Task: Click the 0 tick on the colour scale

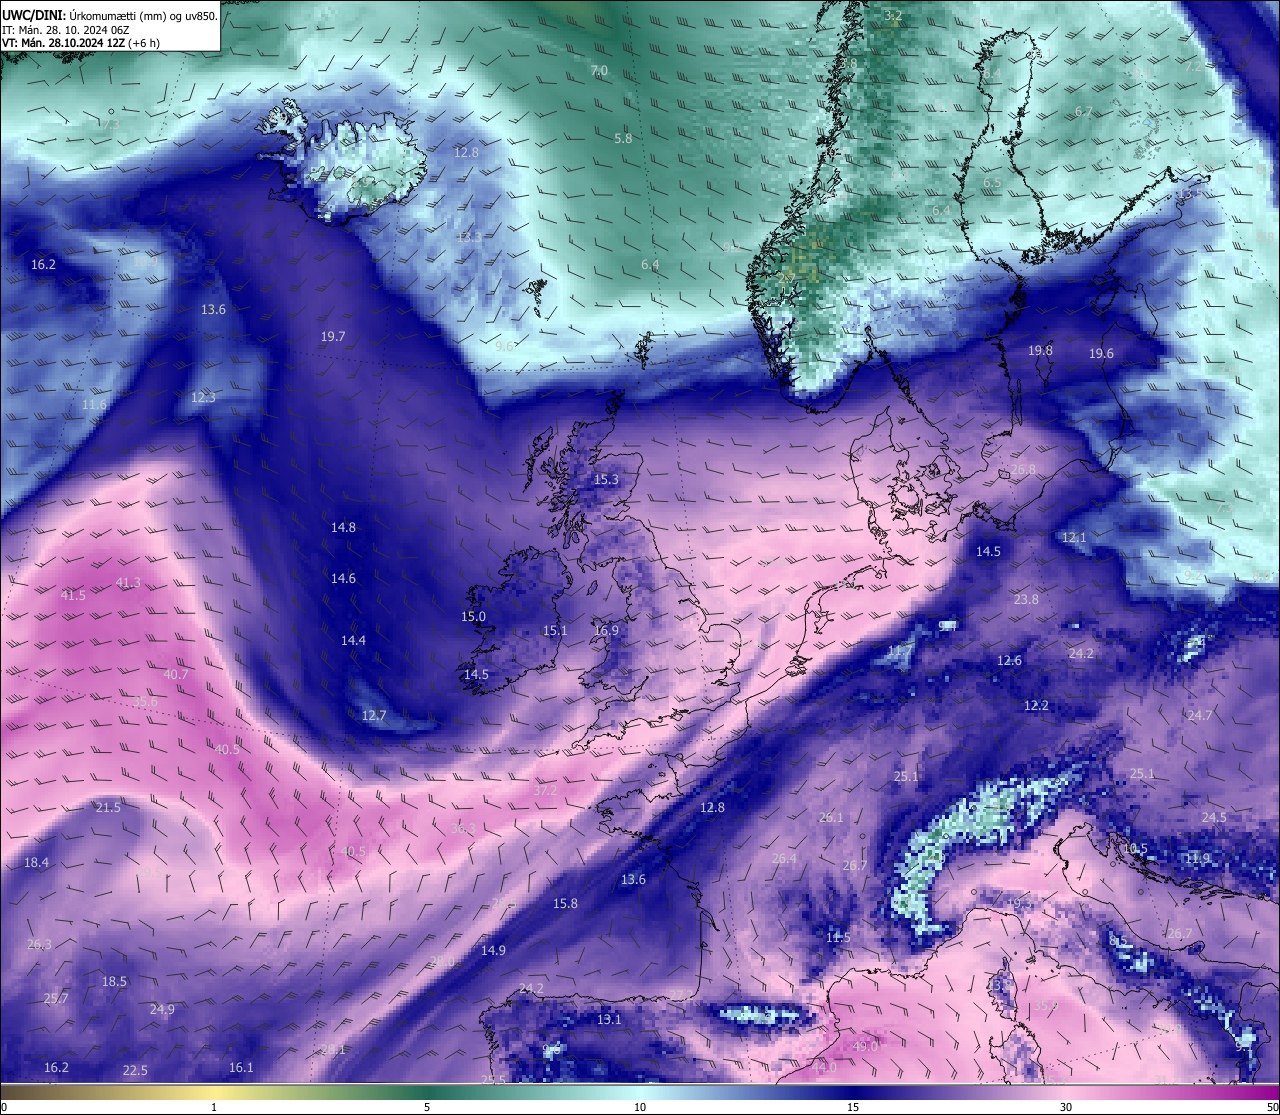Action: [3, 1107]
